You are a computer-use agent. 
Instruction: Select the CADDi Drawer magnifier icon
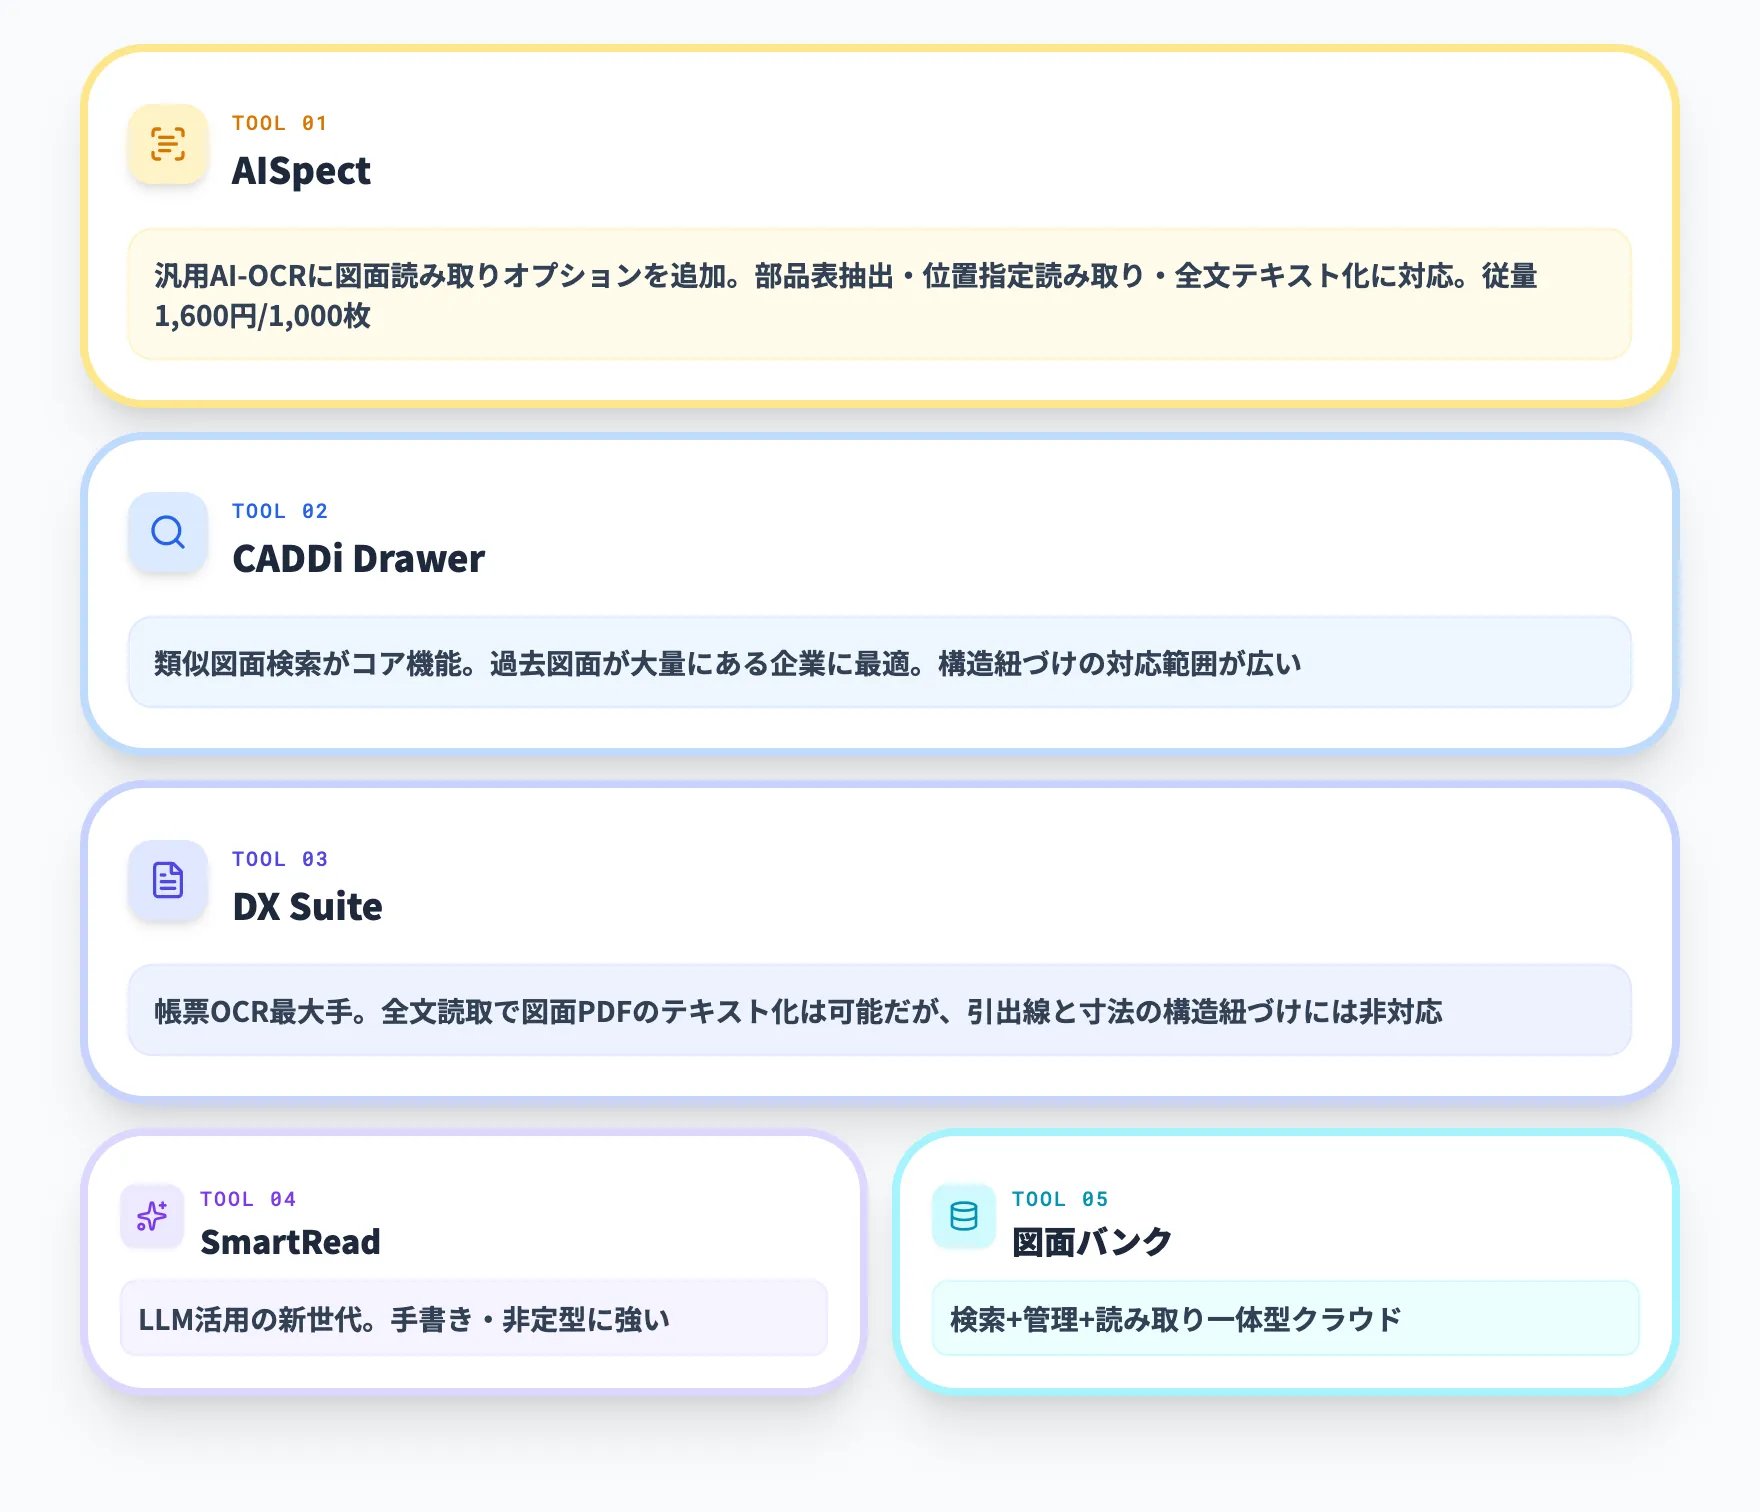click(x=168, y=533)
